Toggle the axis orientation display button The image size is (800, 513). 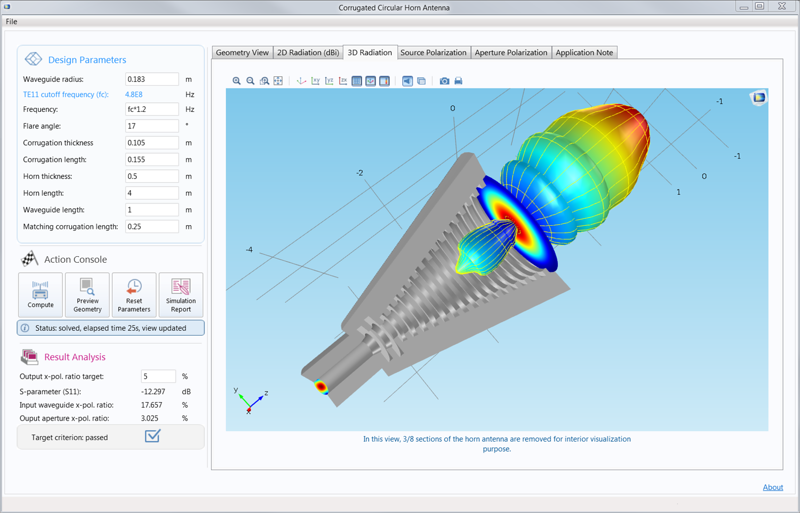click(x=371, y=81)
